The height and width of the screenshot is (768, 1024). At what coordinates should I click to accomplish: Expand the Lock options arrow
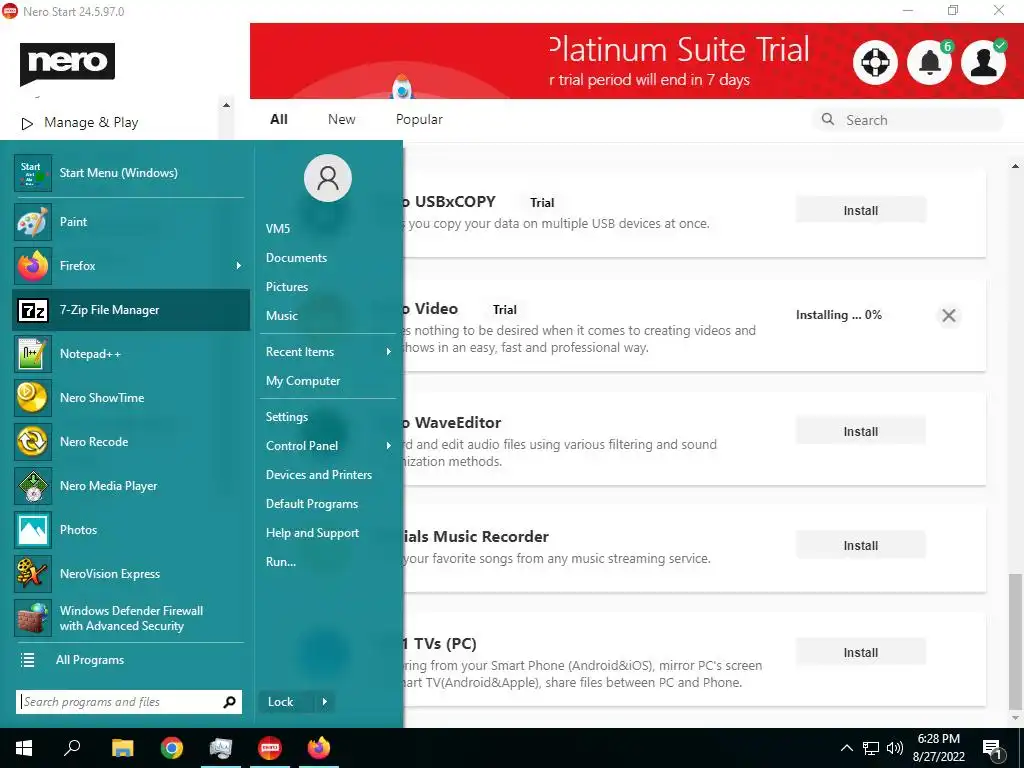[324, 702]
